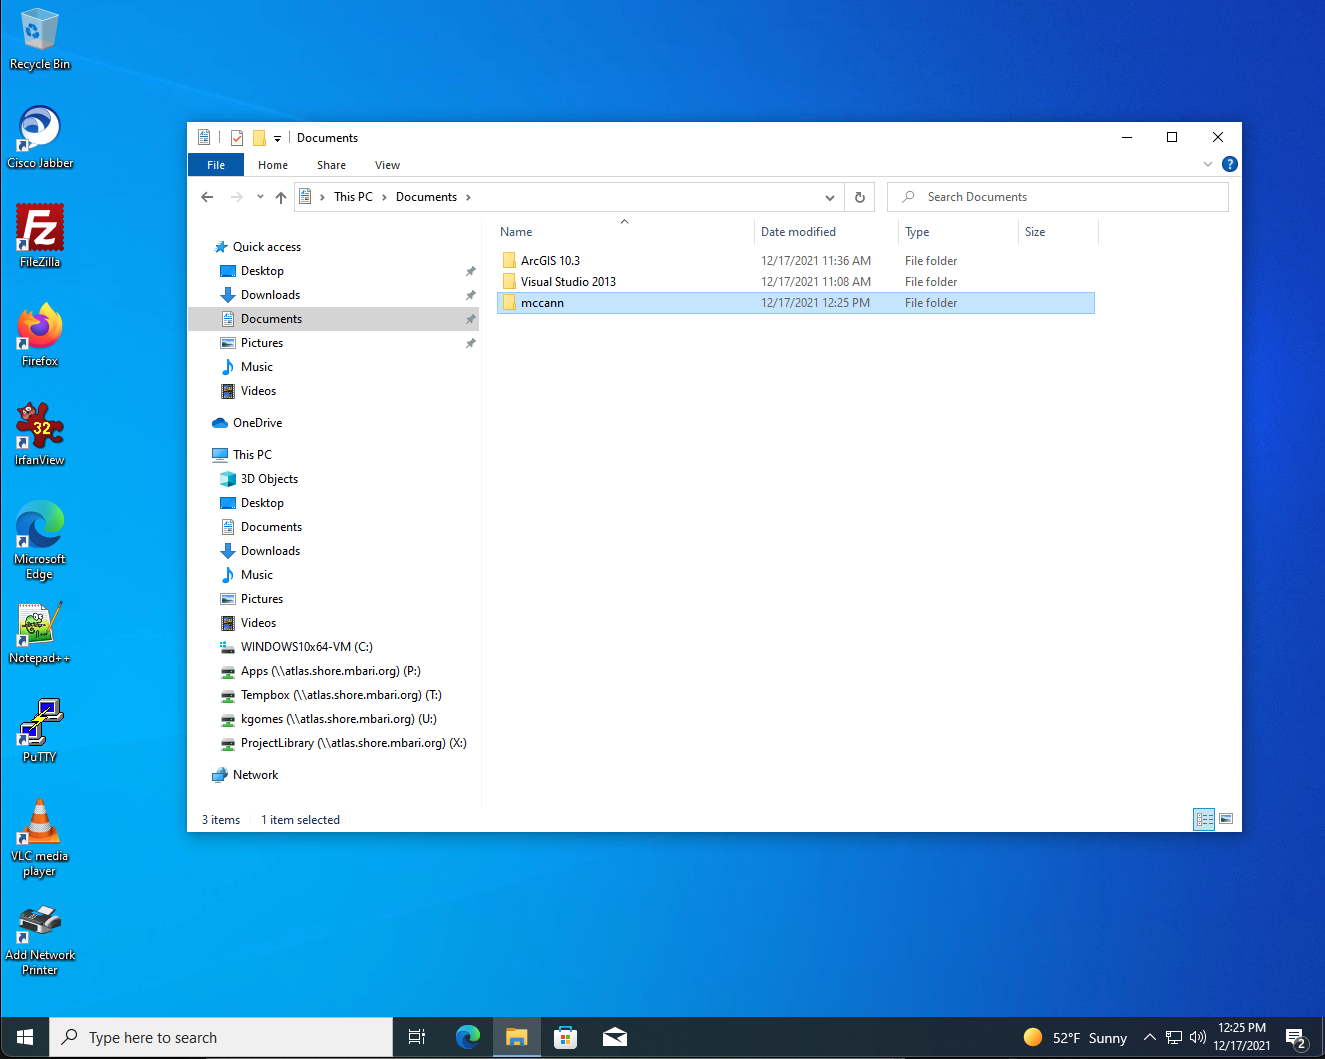Open the Windows Start menu
1325x1059 pixels.
coord(25,1038)
